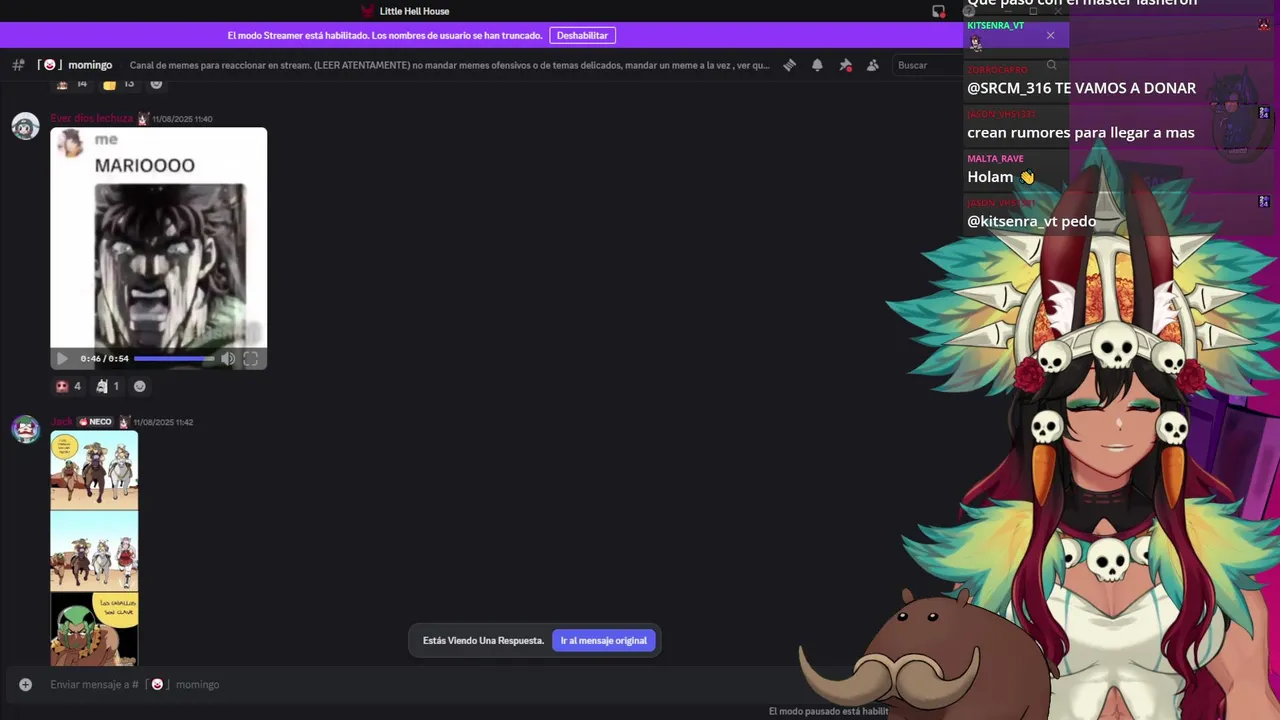This screenshot has width=1280, height=720.
Task: Toggle the reaction with count 1
Action: tap(107, 386)
